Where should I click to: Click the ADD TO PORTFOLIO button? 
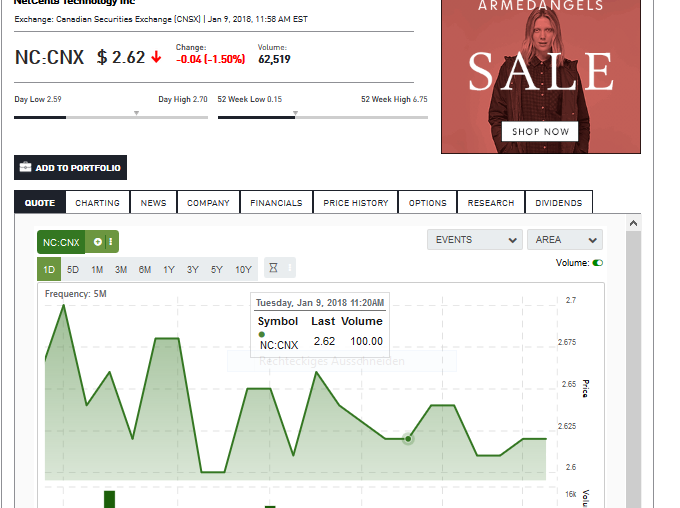pos(70,167)
